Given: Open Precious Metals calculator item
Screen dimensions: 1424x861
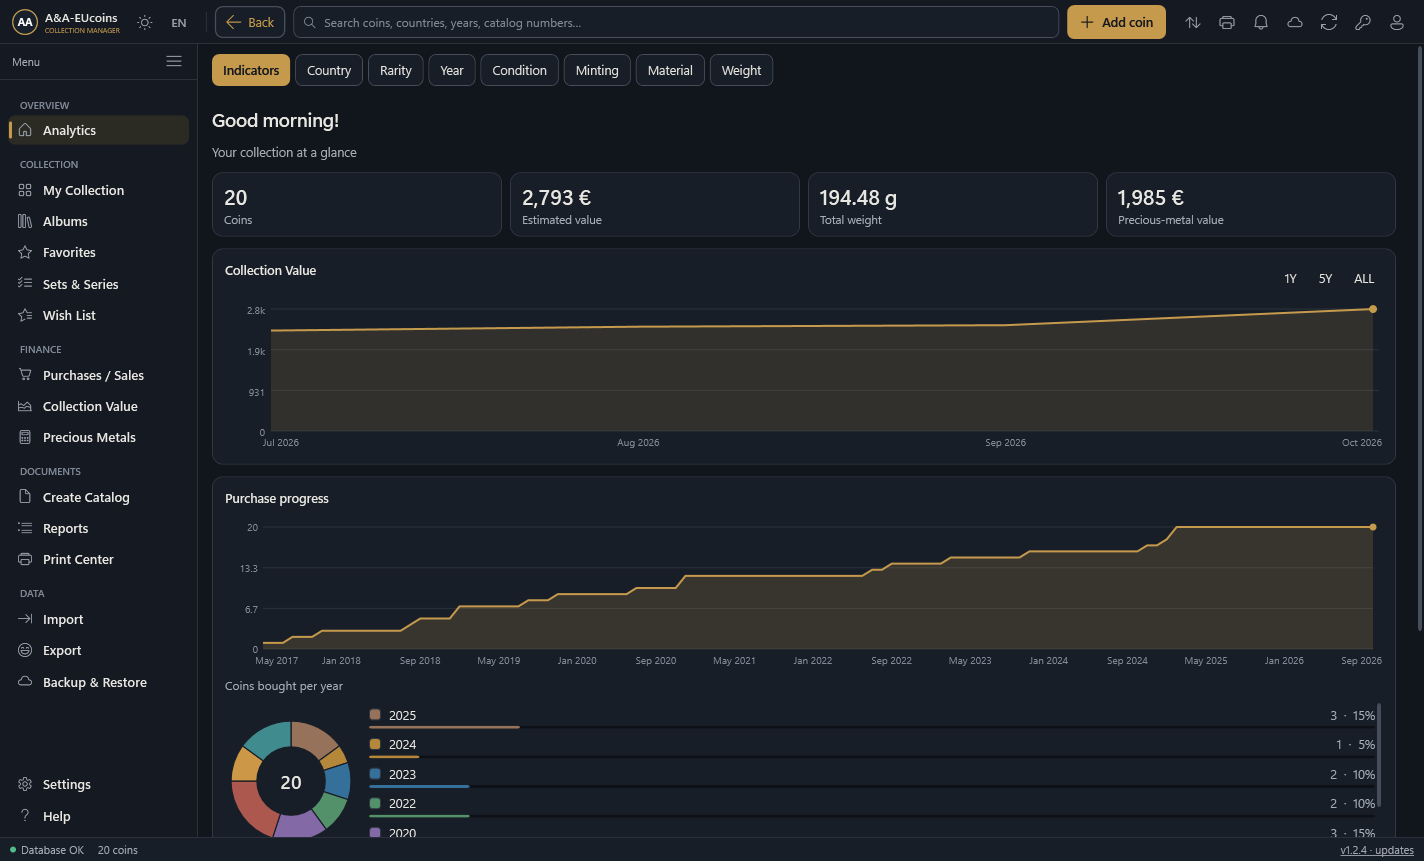Looking at the screenshot, I should [98, 437].
